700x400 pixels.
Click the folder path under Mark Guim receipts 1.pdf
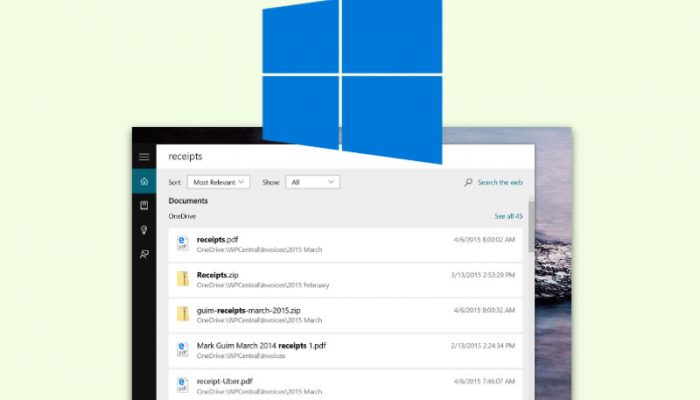(x=241, y=356)
